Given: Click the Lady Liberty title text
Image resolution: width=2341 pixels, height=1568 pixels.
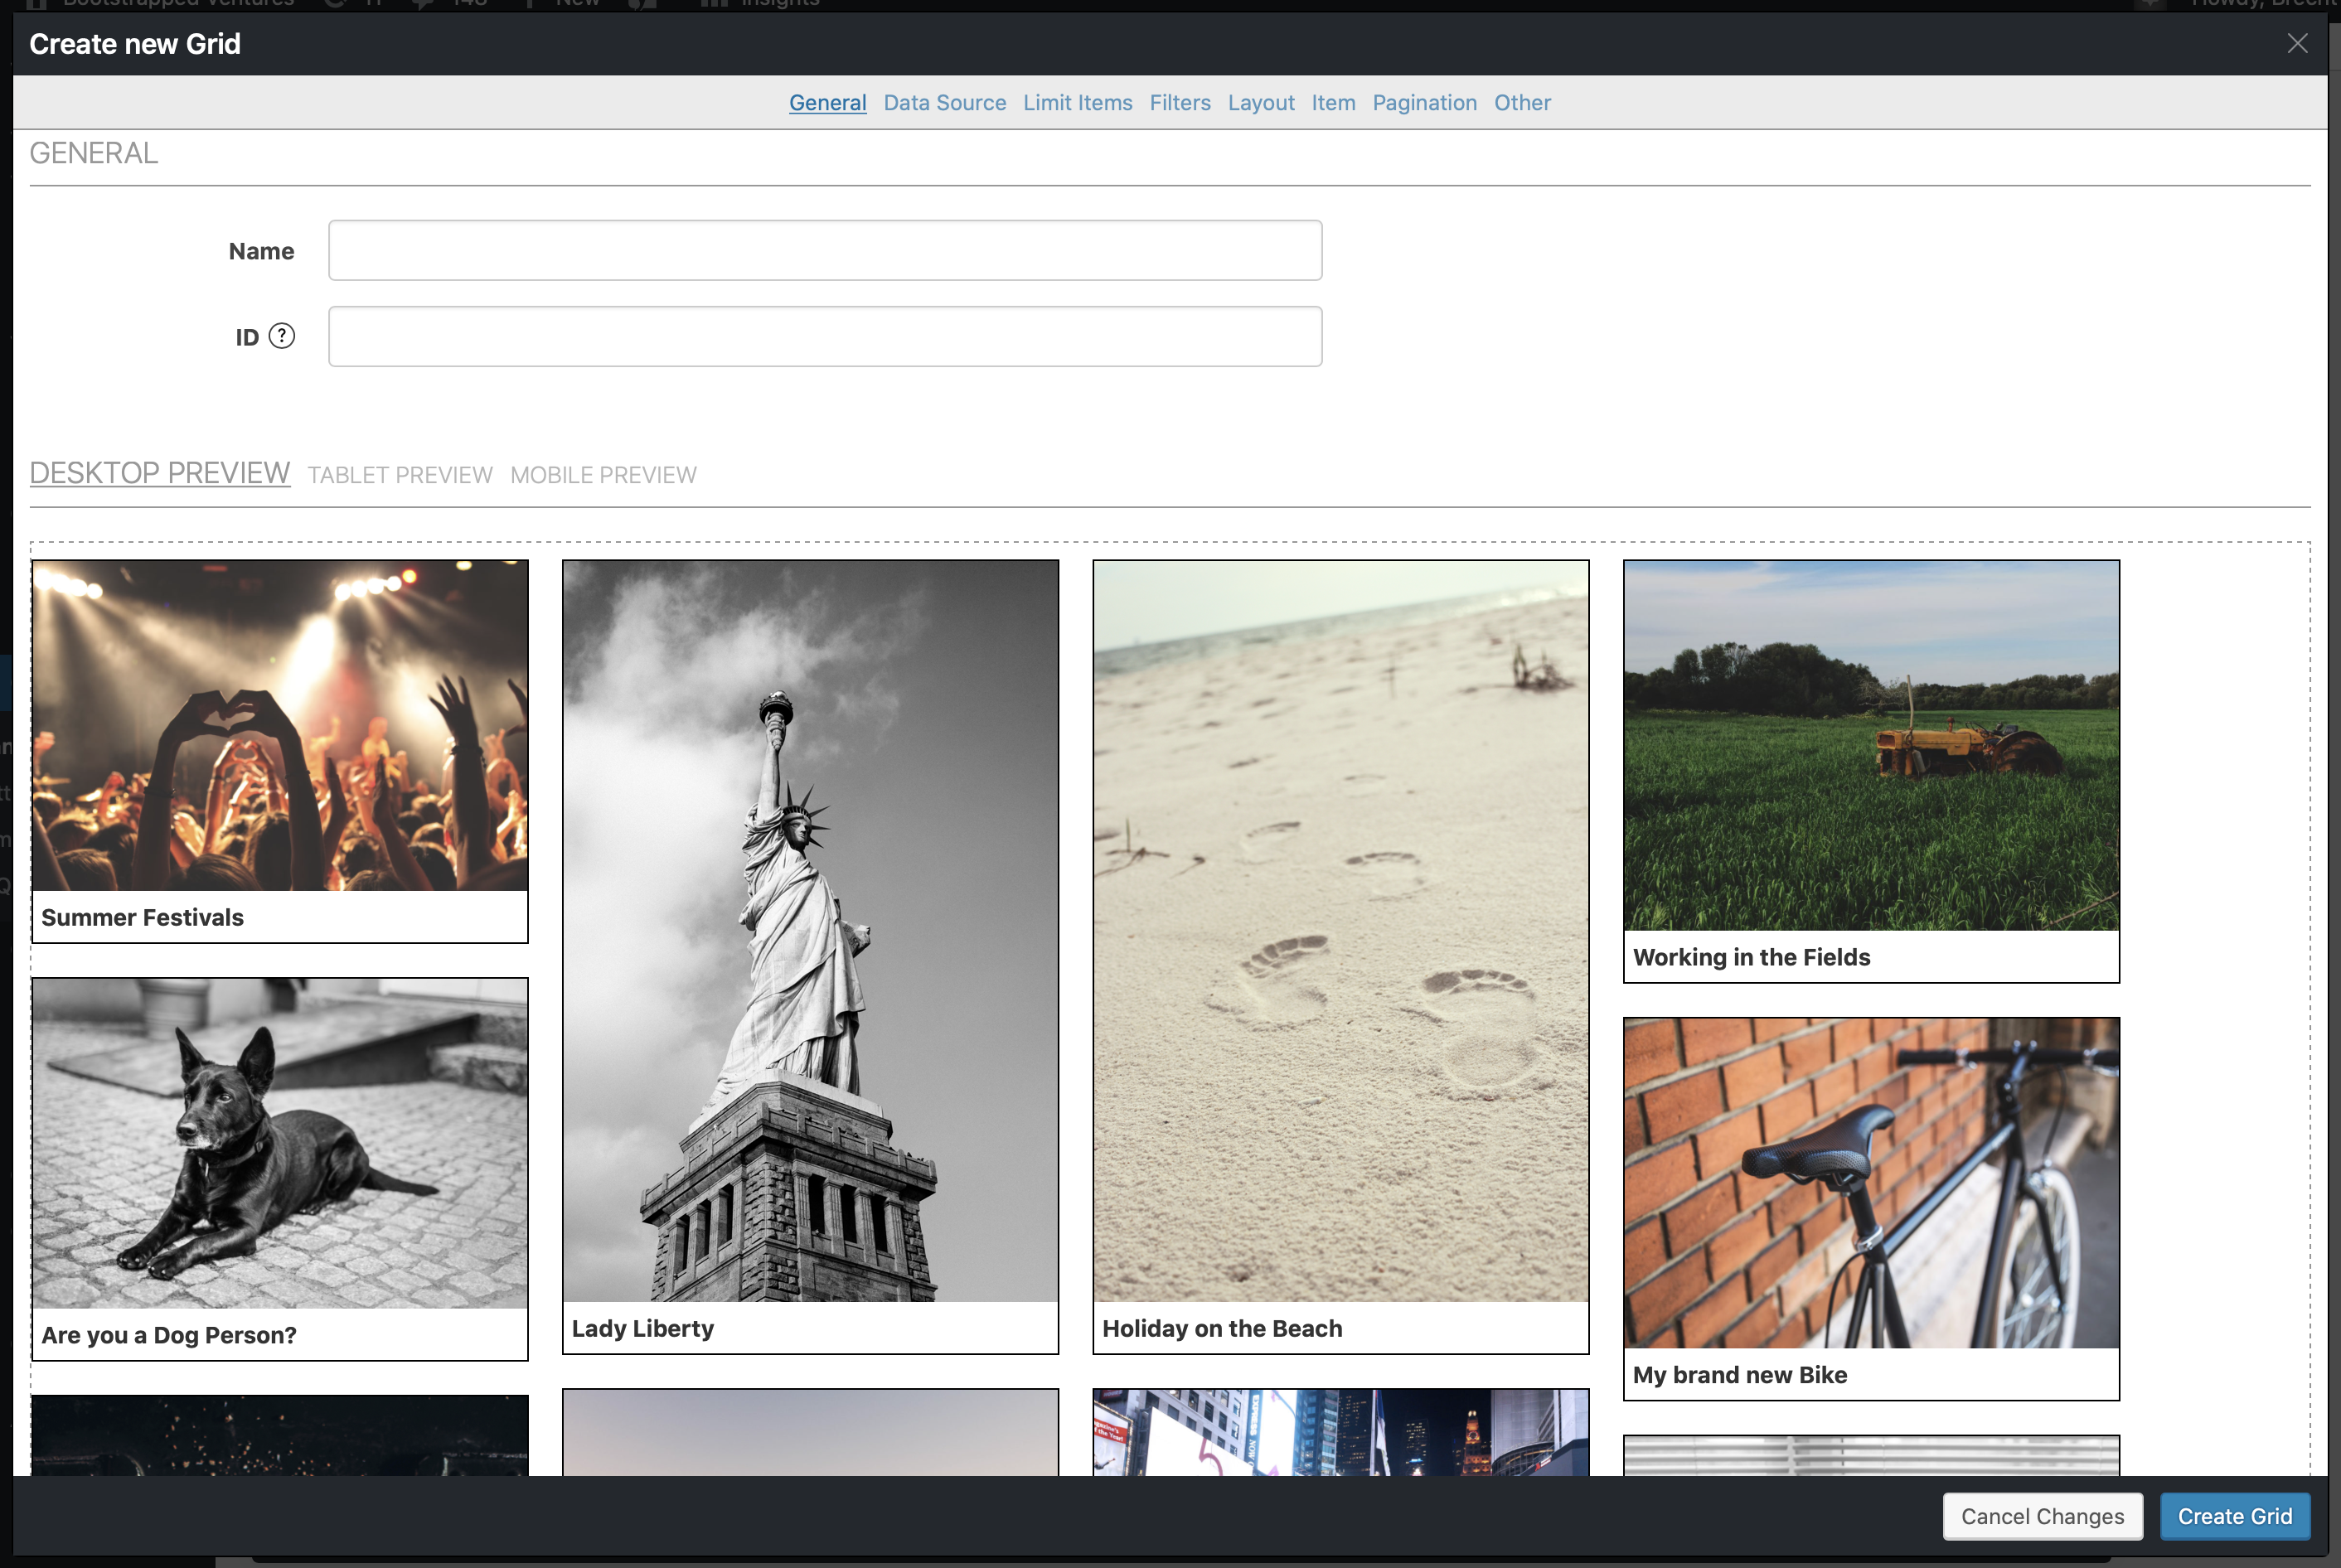Looking at the screenshot, I should coord(643,1328).
